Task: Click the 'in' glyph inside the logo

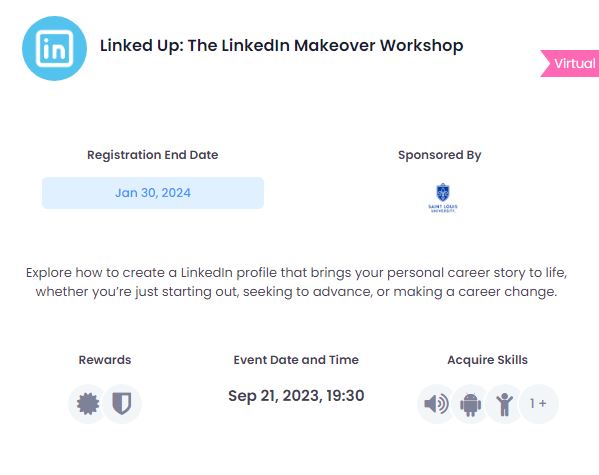Action: [x=54, y=49]
